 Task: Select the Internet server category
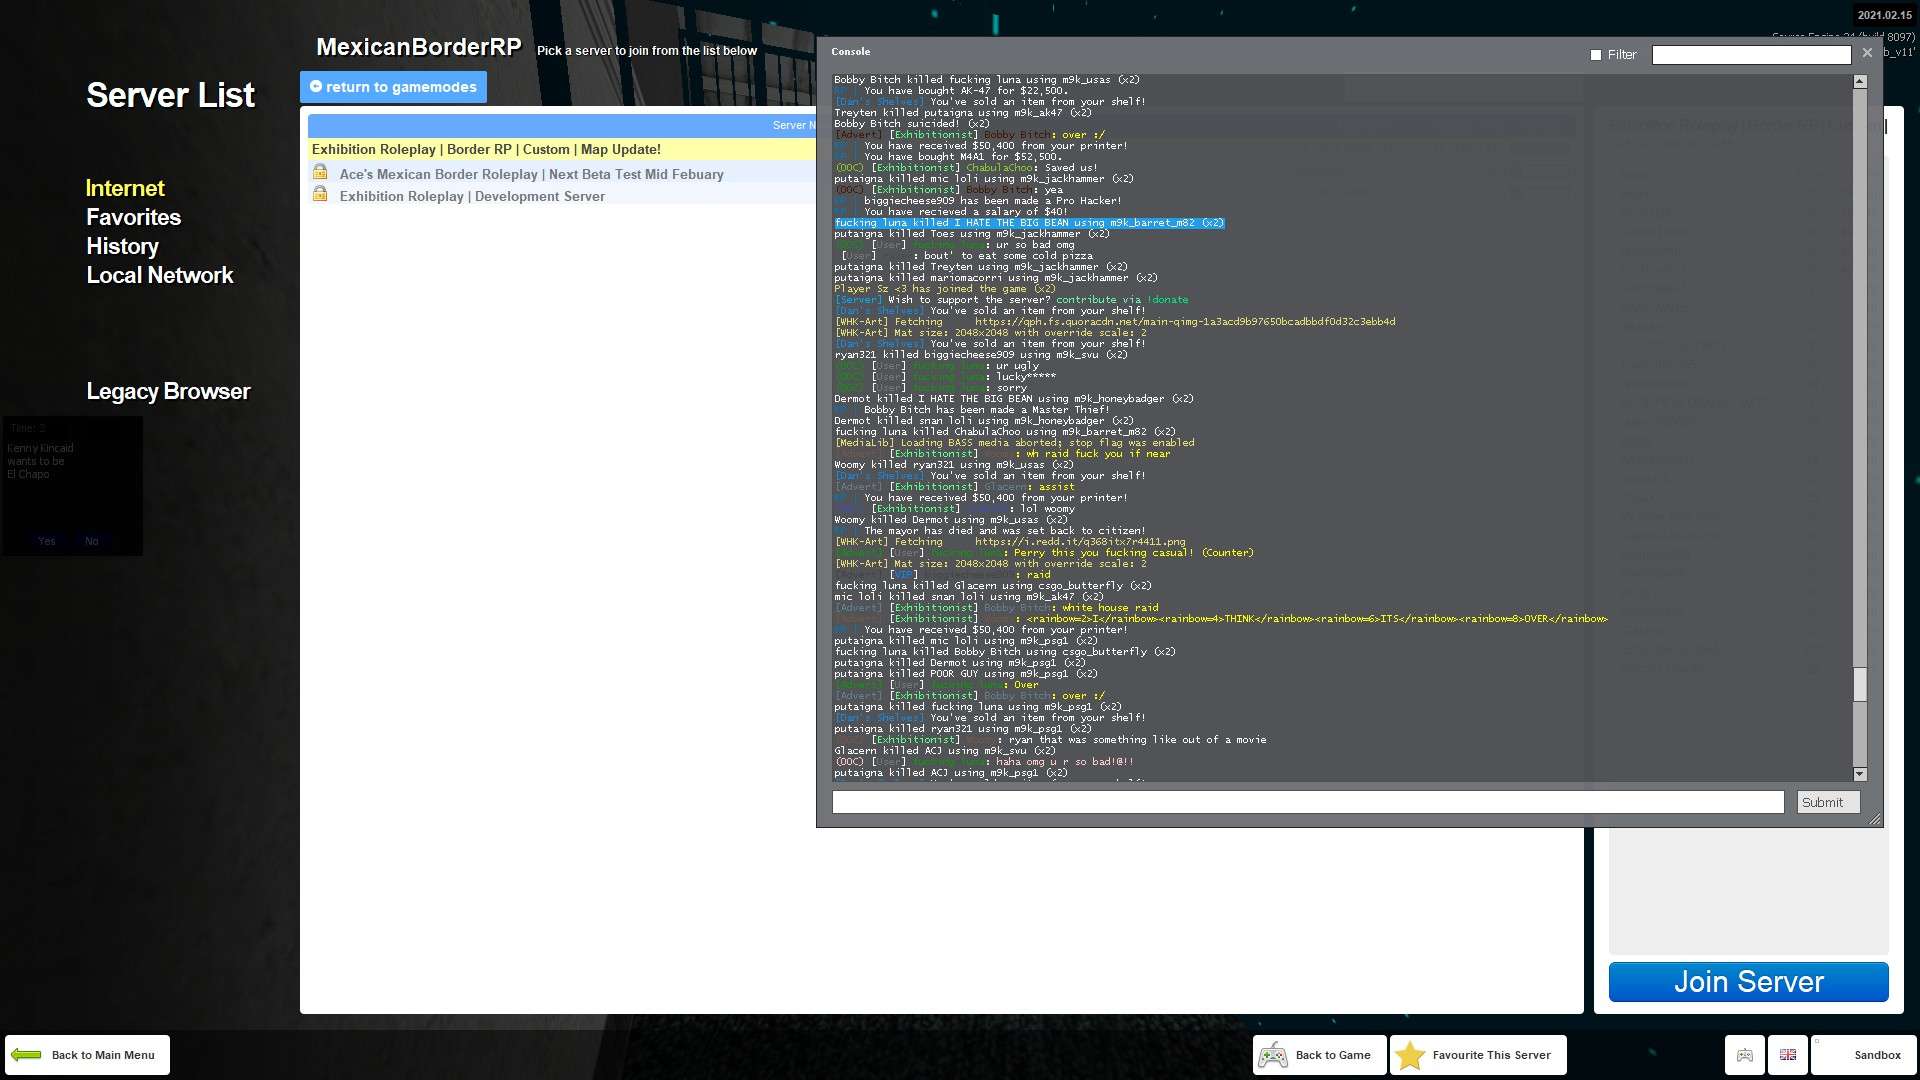125,188
